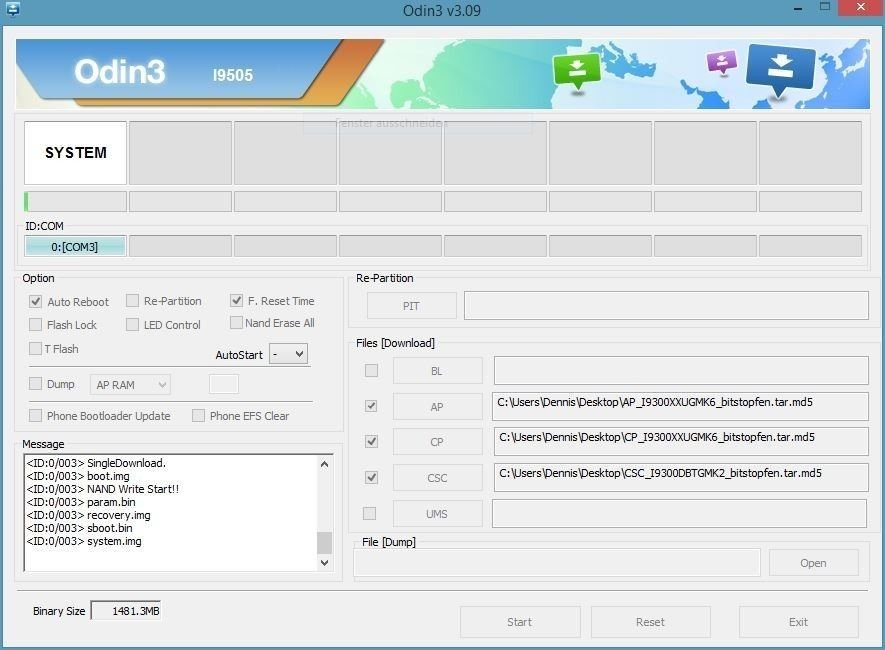The image size is (885, 650).
Task: Click the 'boot.img' log line
Action: pyautogui.click(x=78, y=476)
